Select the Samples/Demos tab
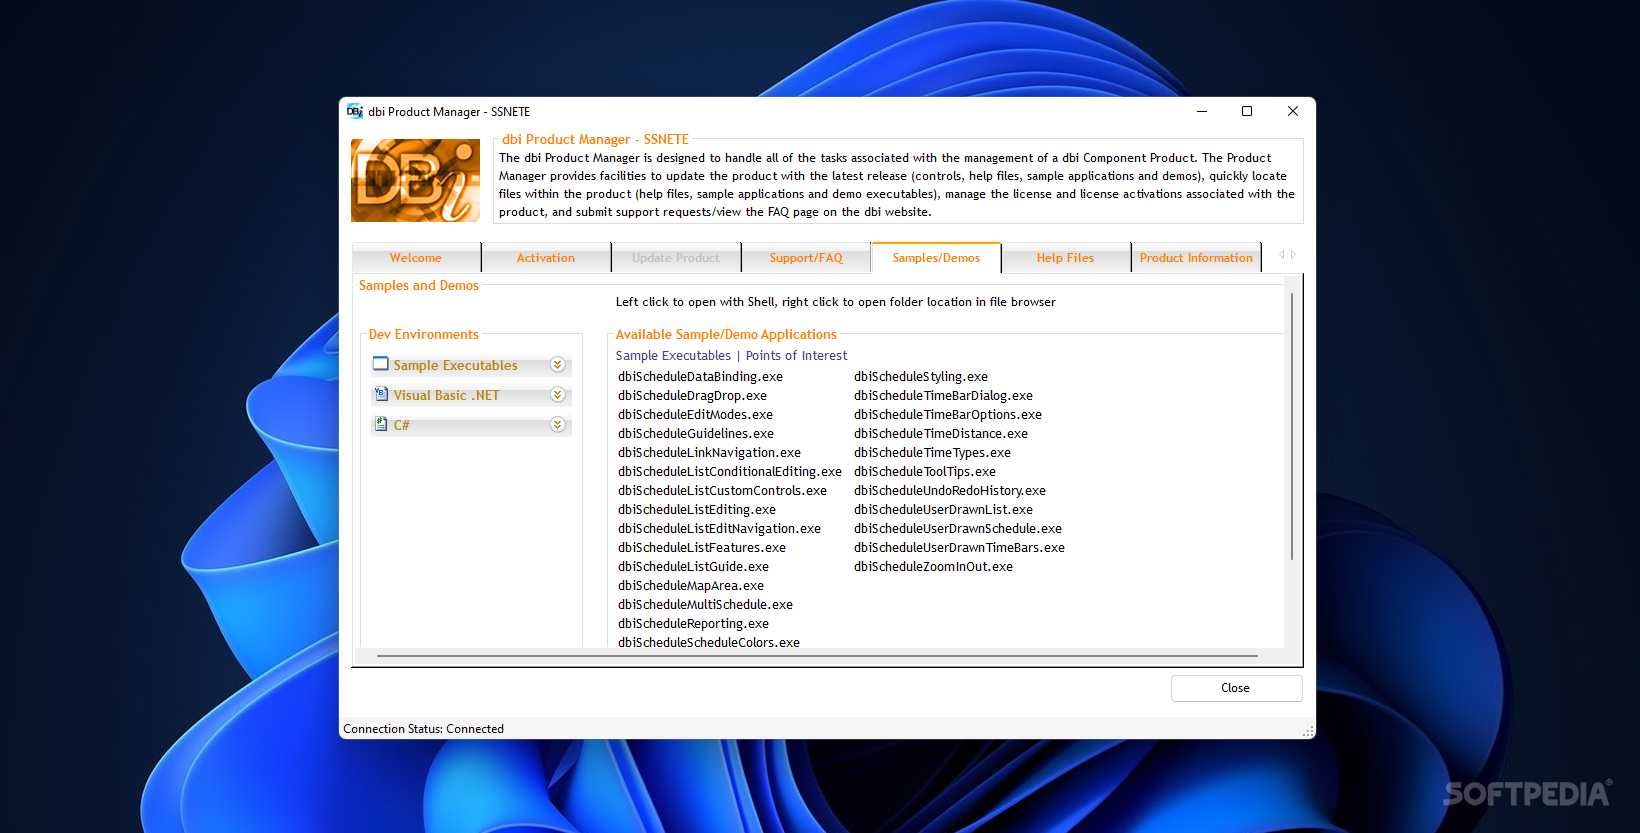This screenshot has height=833, width=1640. 936,258
